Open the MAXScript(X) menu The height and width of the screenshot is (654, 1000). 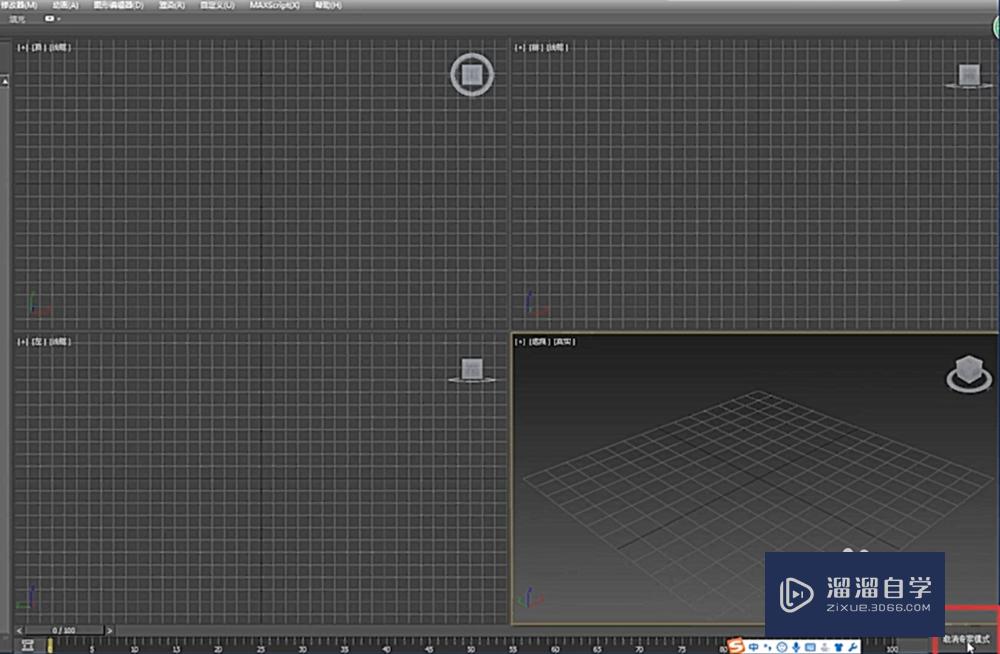pyautogui.click(x=274, y=5)
